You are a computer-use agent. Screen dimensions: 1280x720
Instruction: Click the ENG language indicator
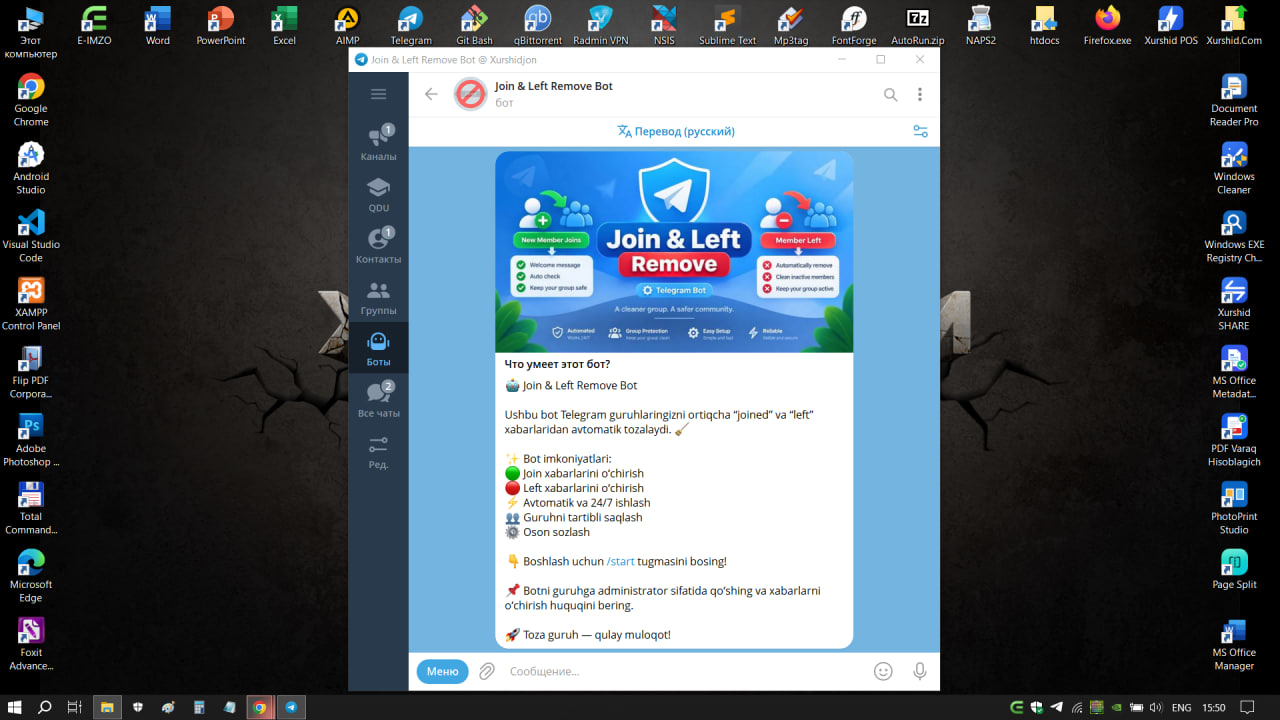coord(1181,707)
